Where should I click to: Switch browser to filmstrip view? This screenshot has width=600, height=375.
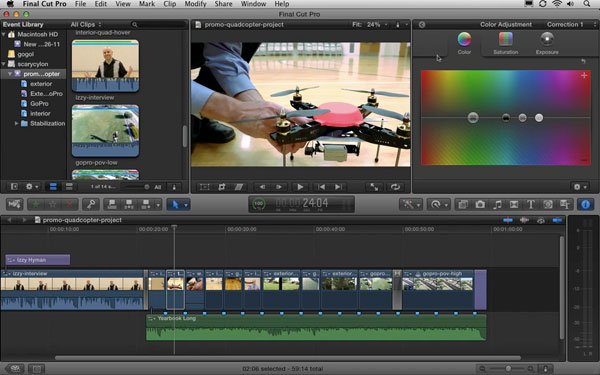click(53, 187)
